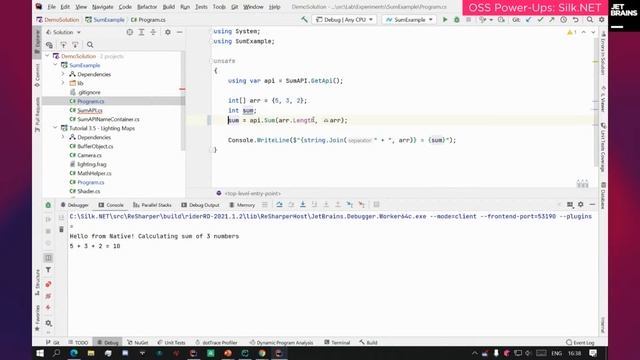Open Solution explorer options gear
640x360 pixels.
coord(168,32)
